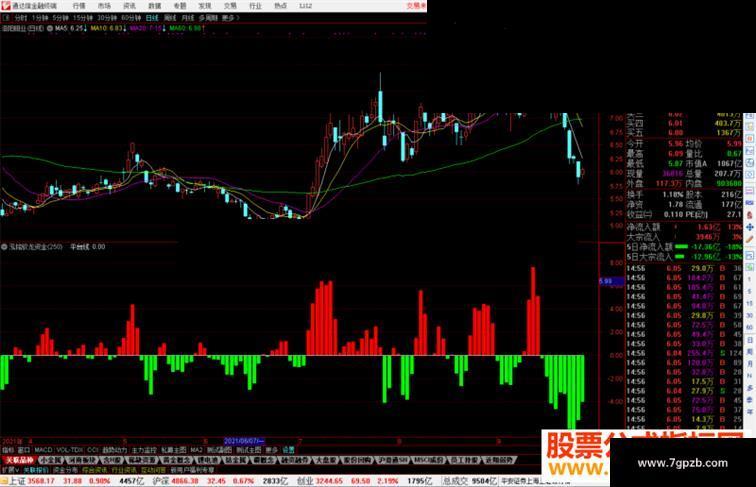
Task: Click the red app logo icon
Action: coord(6,6)
